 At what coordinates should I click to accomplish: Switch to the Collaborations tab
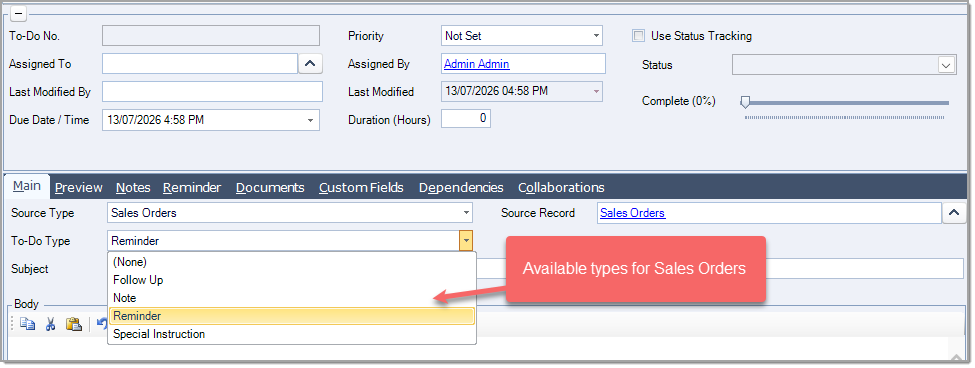pyautogui.click(x=561, y=187)
